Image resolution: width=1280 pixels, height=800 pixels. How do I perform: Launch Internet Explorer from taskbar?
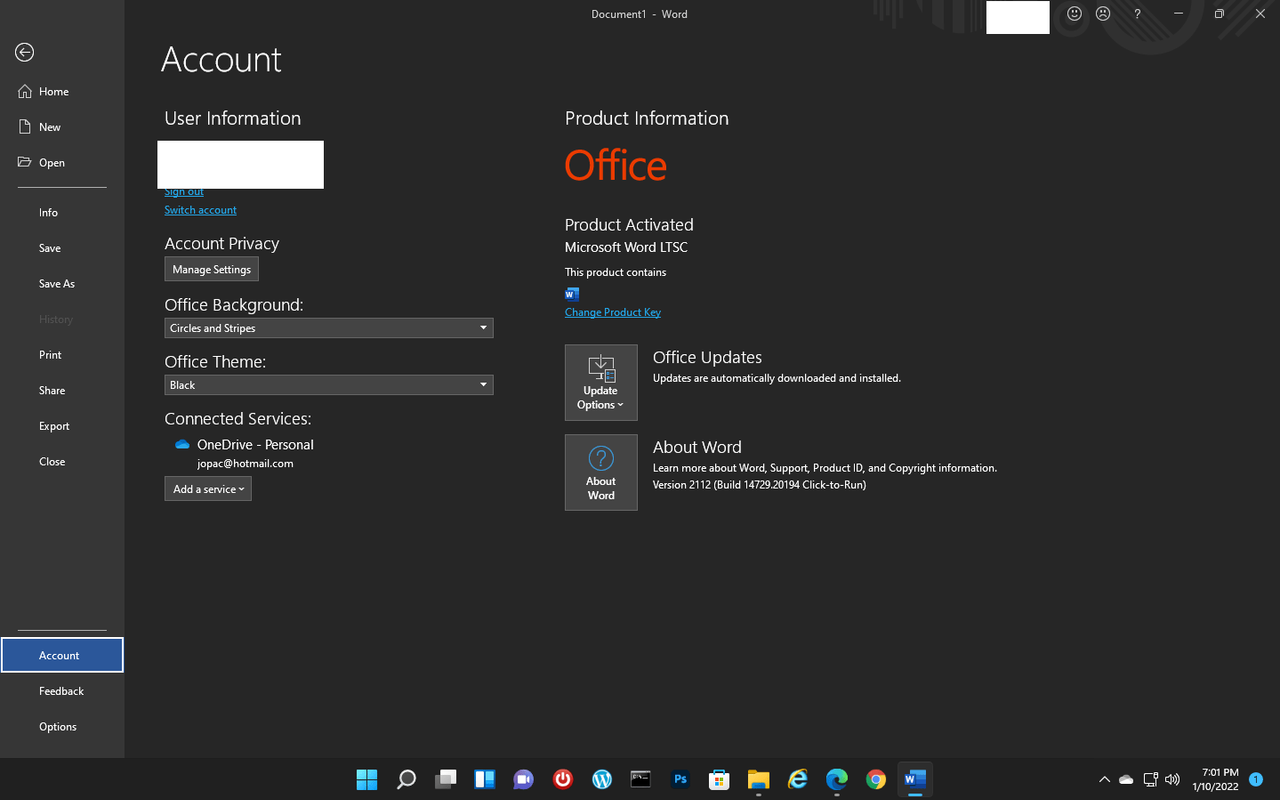click(x=797, y=779)
